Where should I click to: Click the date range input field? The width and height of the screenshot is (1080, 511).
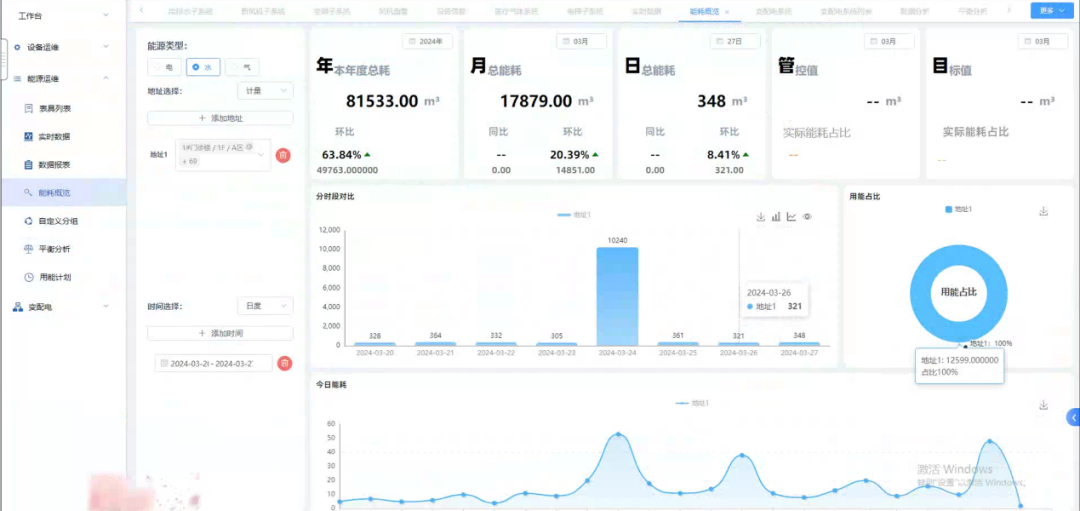214,363
